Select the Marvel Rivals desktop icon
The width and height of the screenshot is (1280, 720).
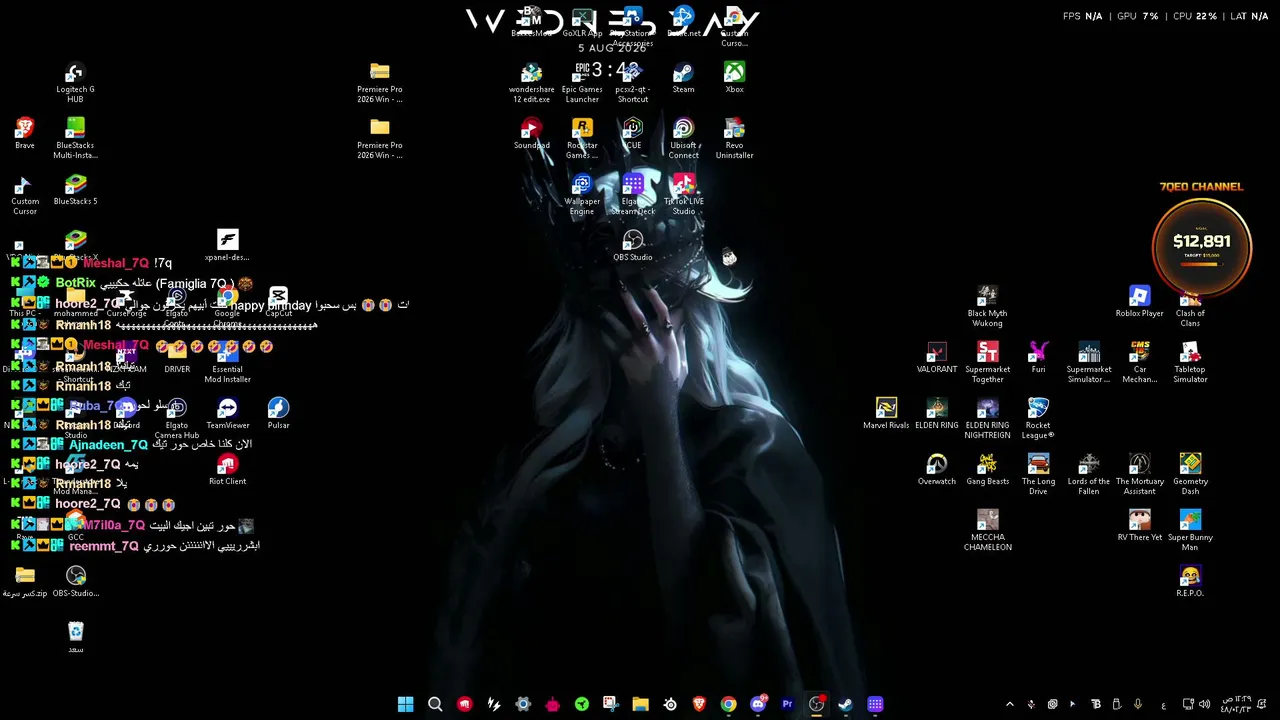886,413
